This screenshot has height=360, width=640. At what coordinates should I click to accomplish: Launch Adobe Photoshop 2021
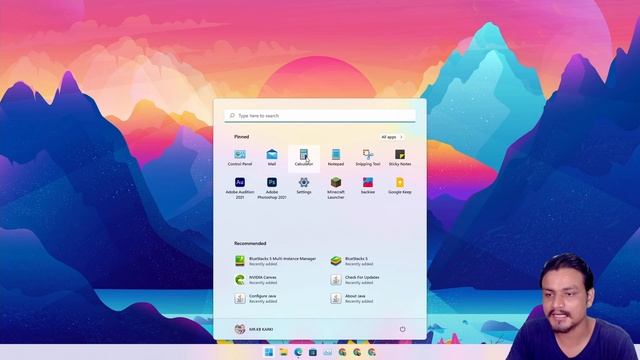tap(272, 188)
